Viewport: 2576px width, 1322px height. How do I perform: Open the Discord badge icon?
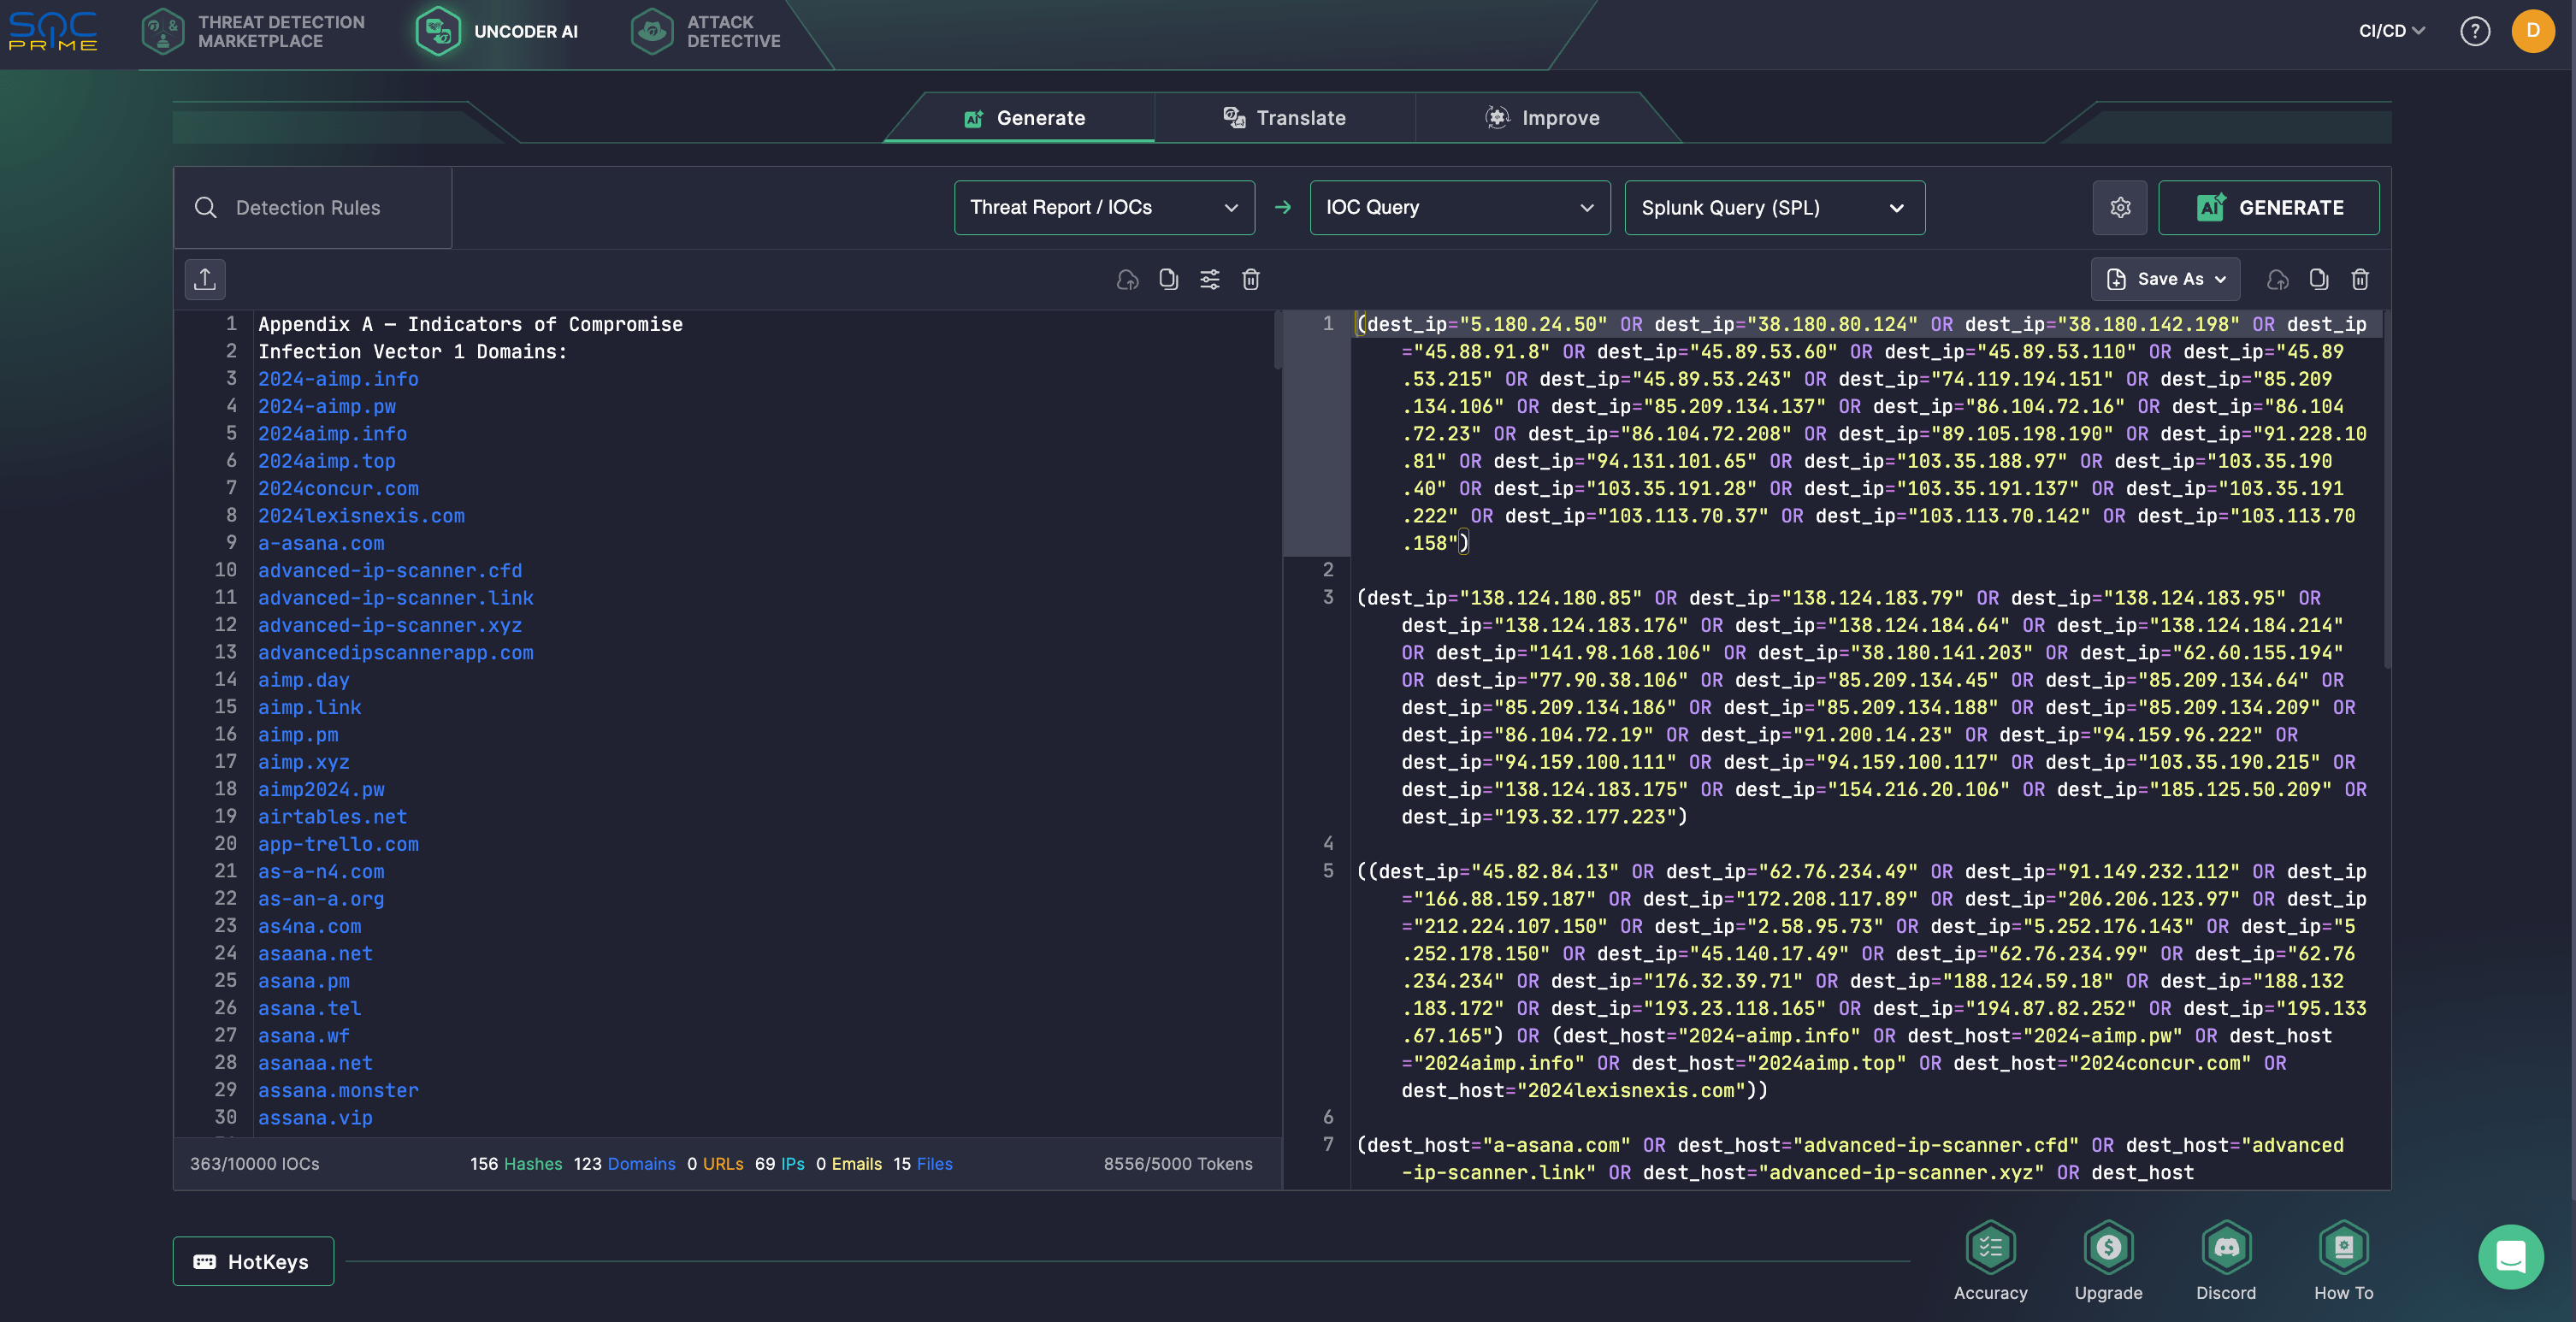[x=2225, y=1247]
